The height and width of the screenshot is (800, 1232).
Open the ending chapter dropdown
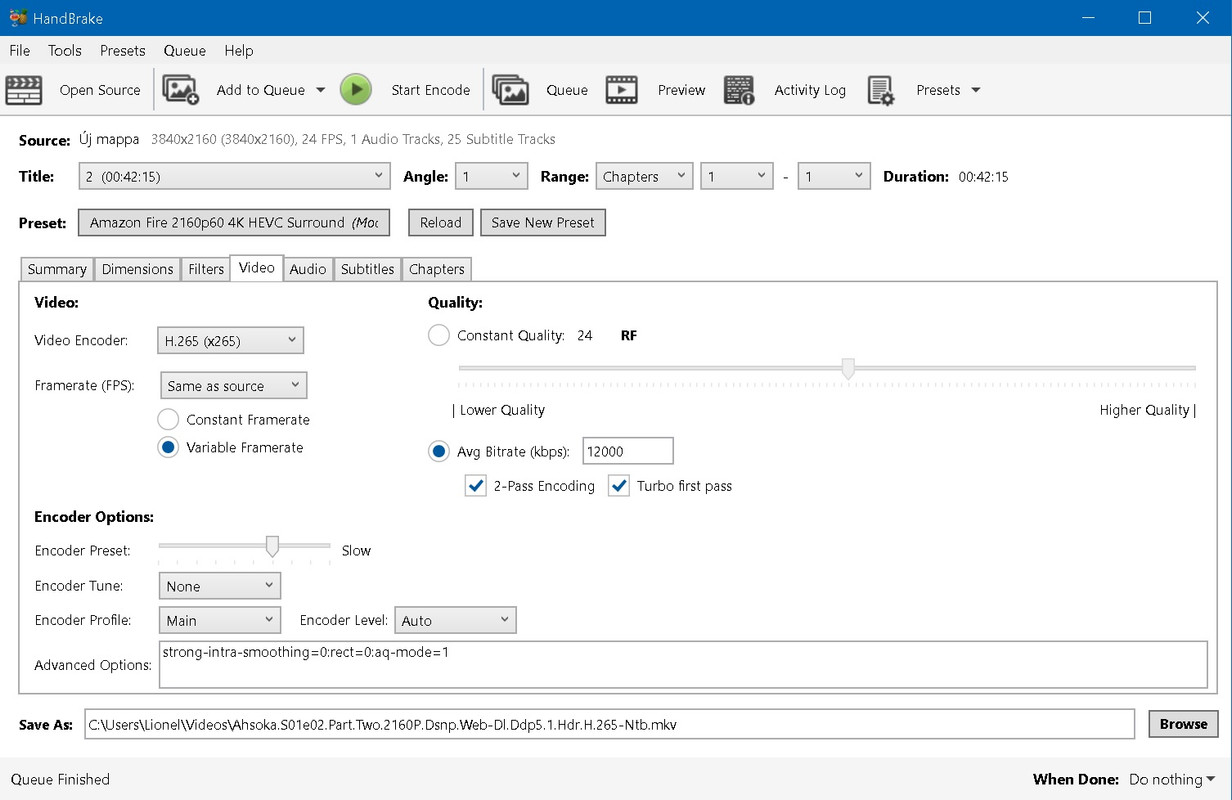834,176
